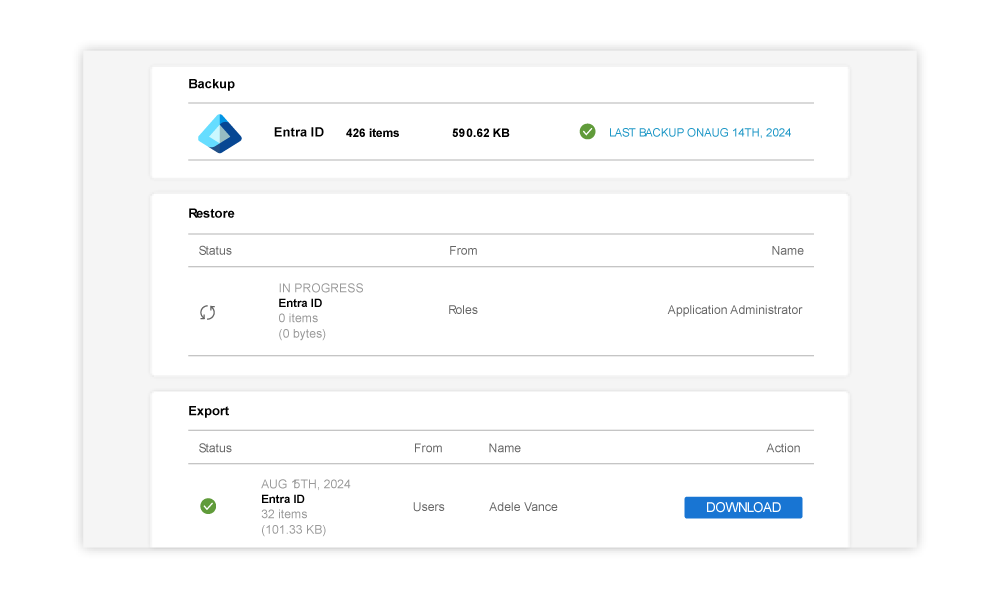Click the Export table Status column header
Image resolution: width=1000 pixels, height=596 pixels.
coord(215,448)
